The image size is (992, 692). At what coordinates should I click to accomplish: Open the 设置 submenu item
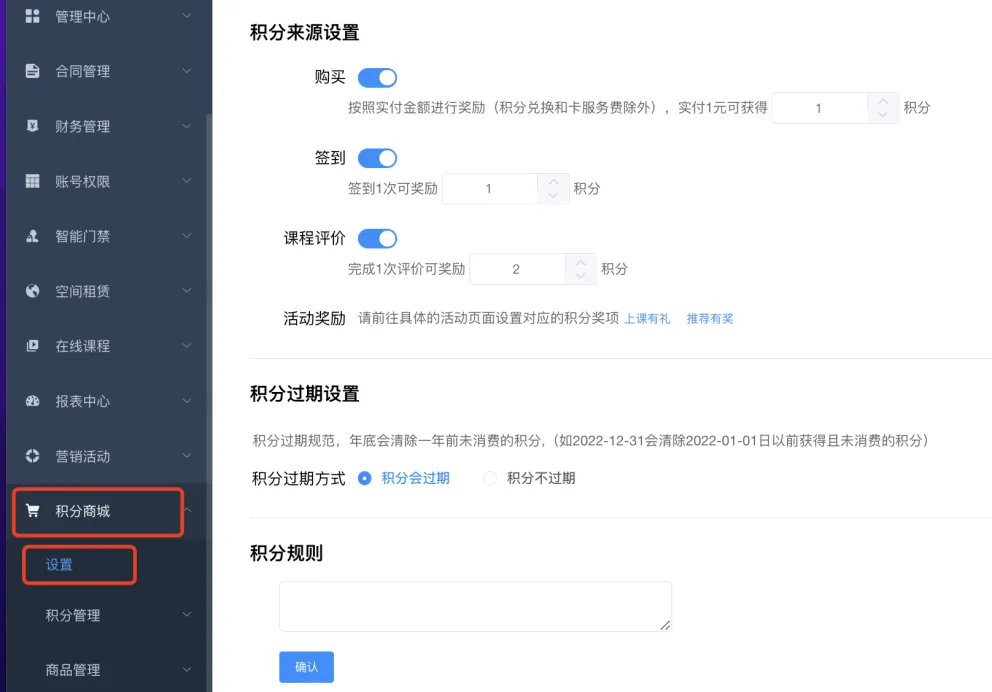(60, 565)
